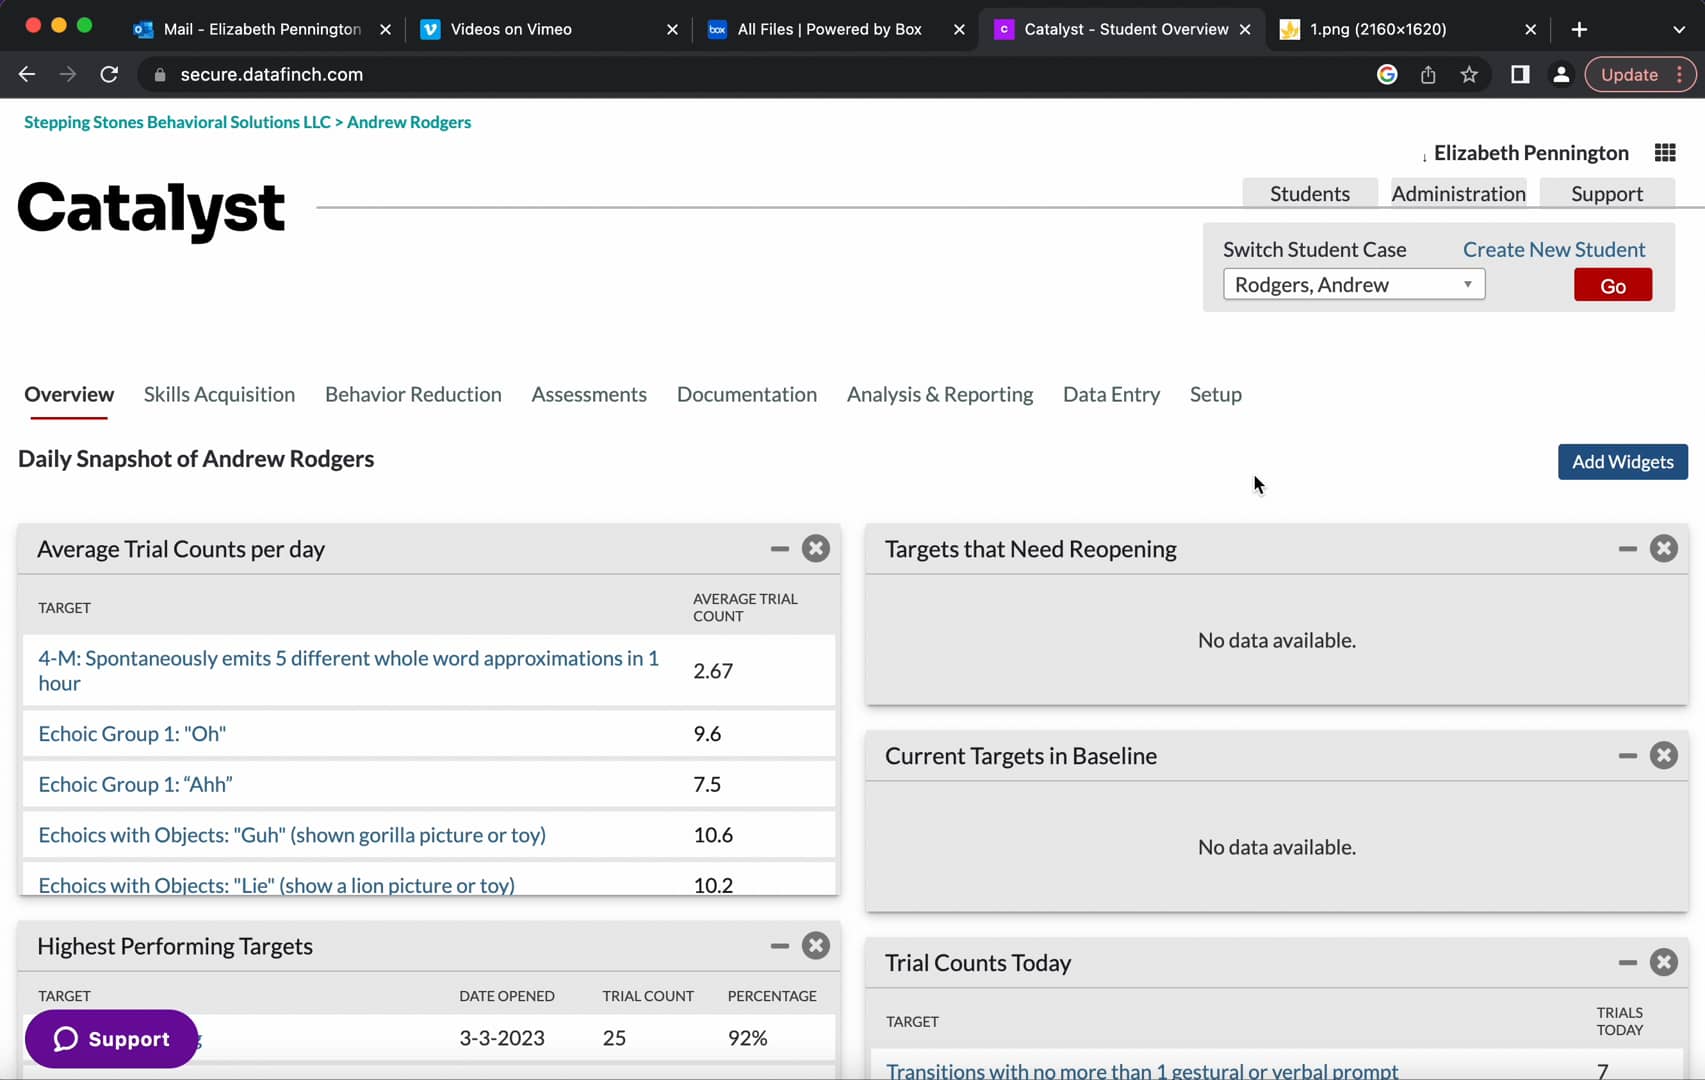Click the Add Widgets button
This screenshot has height=1080, width=1705.
point(1622,461)
